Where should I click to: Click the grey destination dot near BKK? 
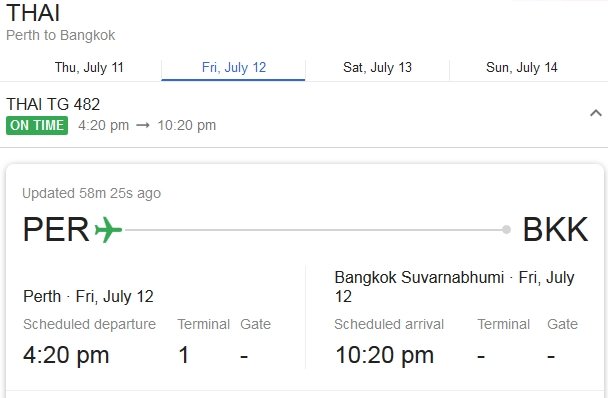(x=506, y=230)
